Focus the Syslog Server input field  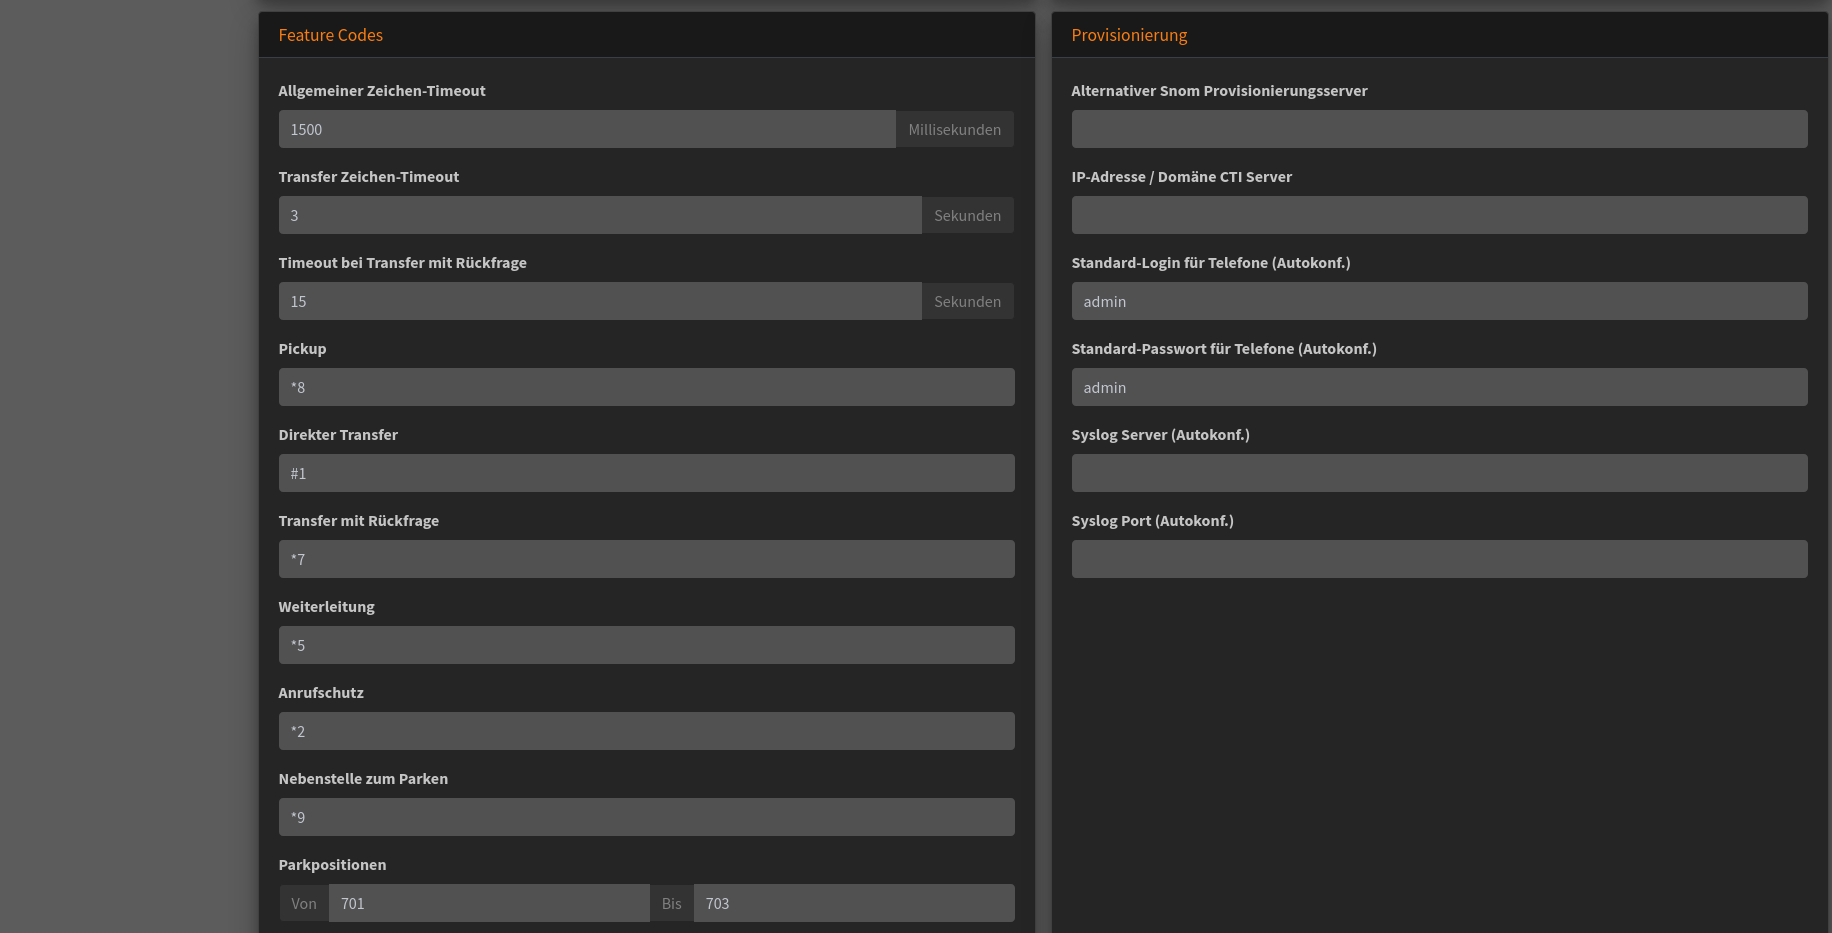pyautogui.click(x=1439, y=473)
